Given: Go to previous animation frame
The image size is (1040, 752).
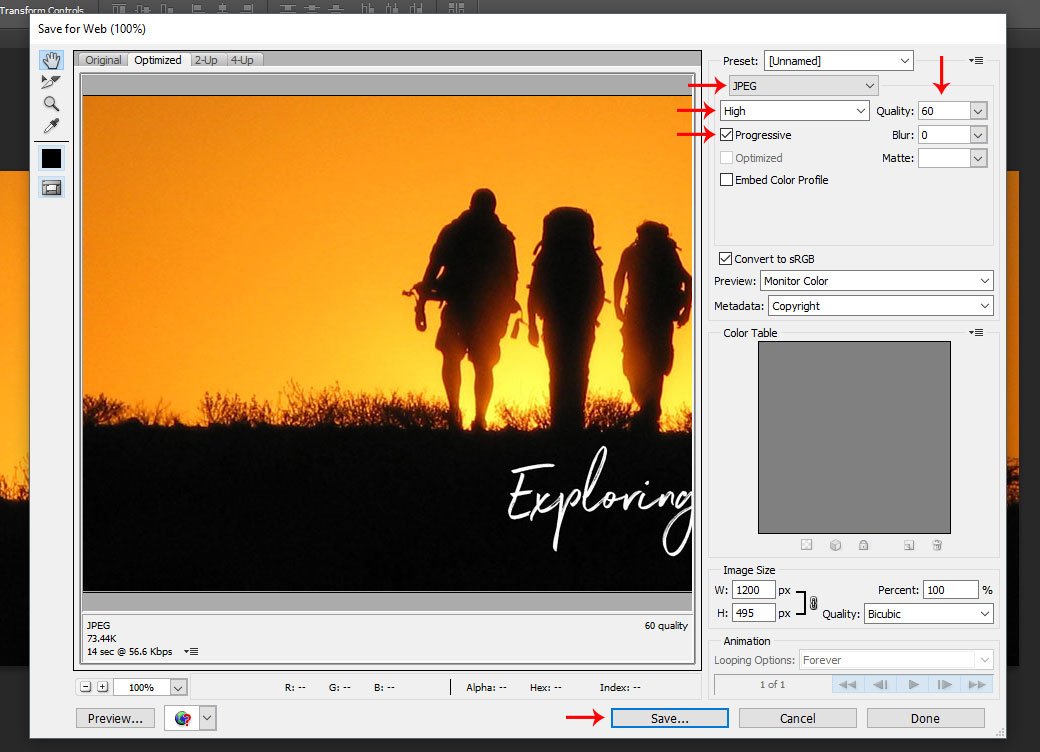Looking at the screenshot, I should [880, 684].
